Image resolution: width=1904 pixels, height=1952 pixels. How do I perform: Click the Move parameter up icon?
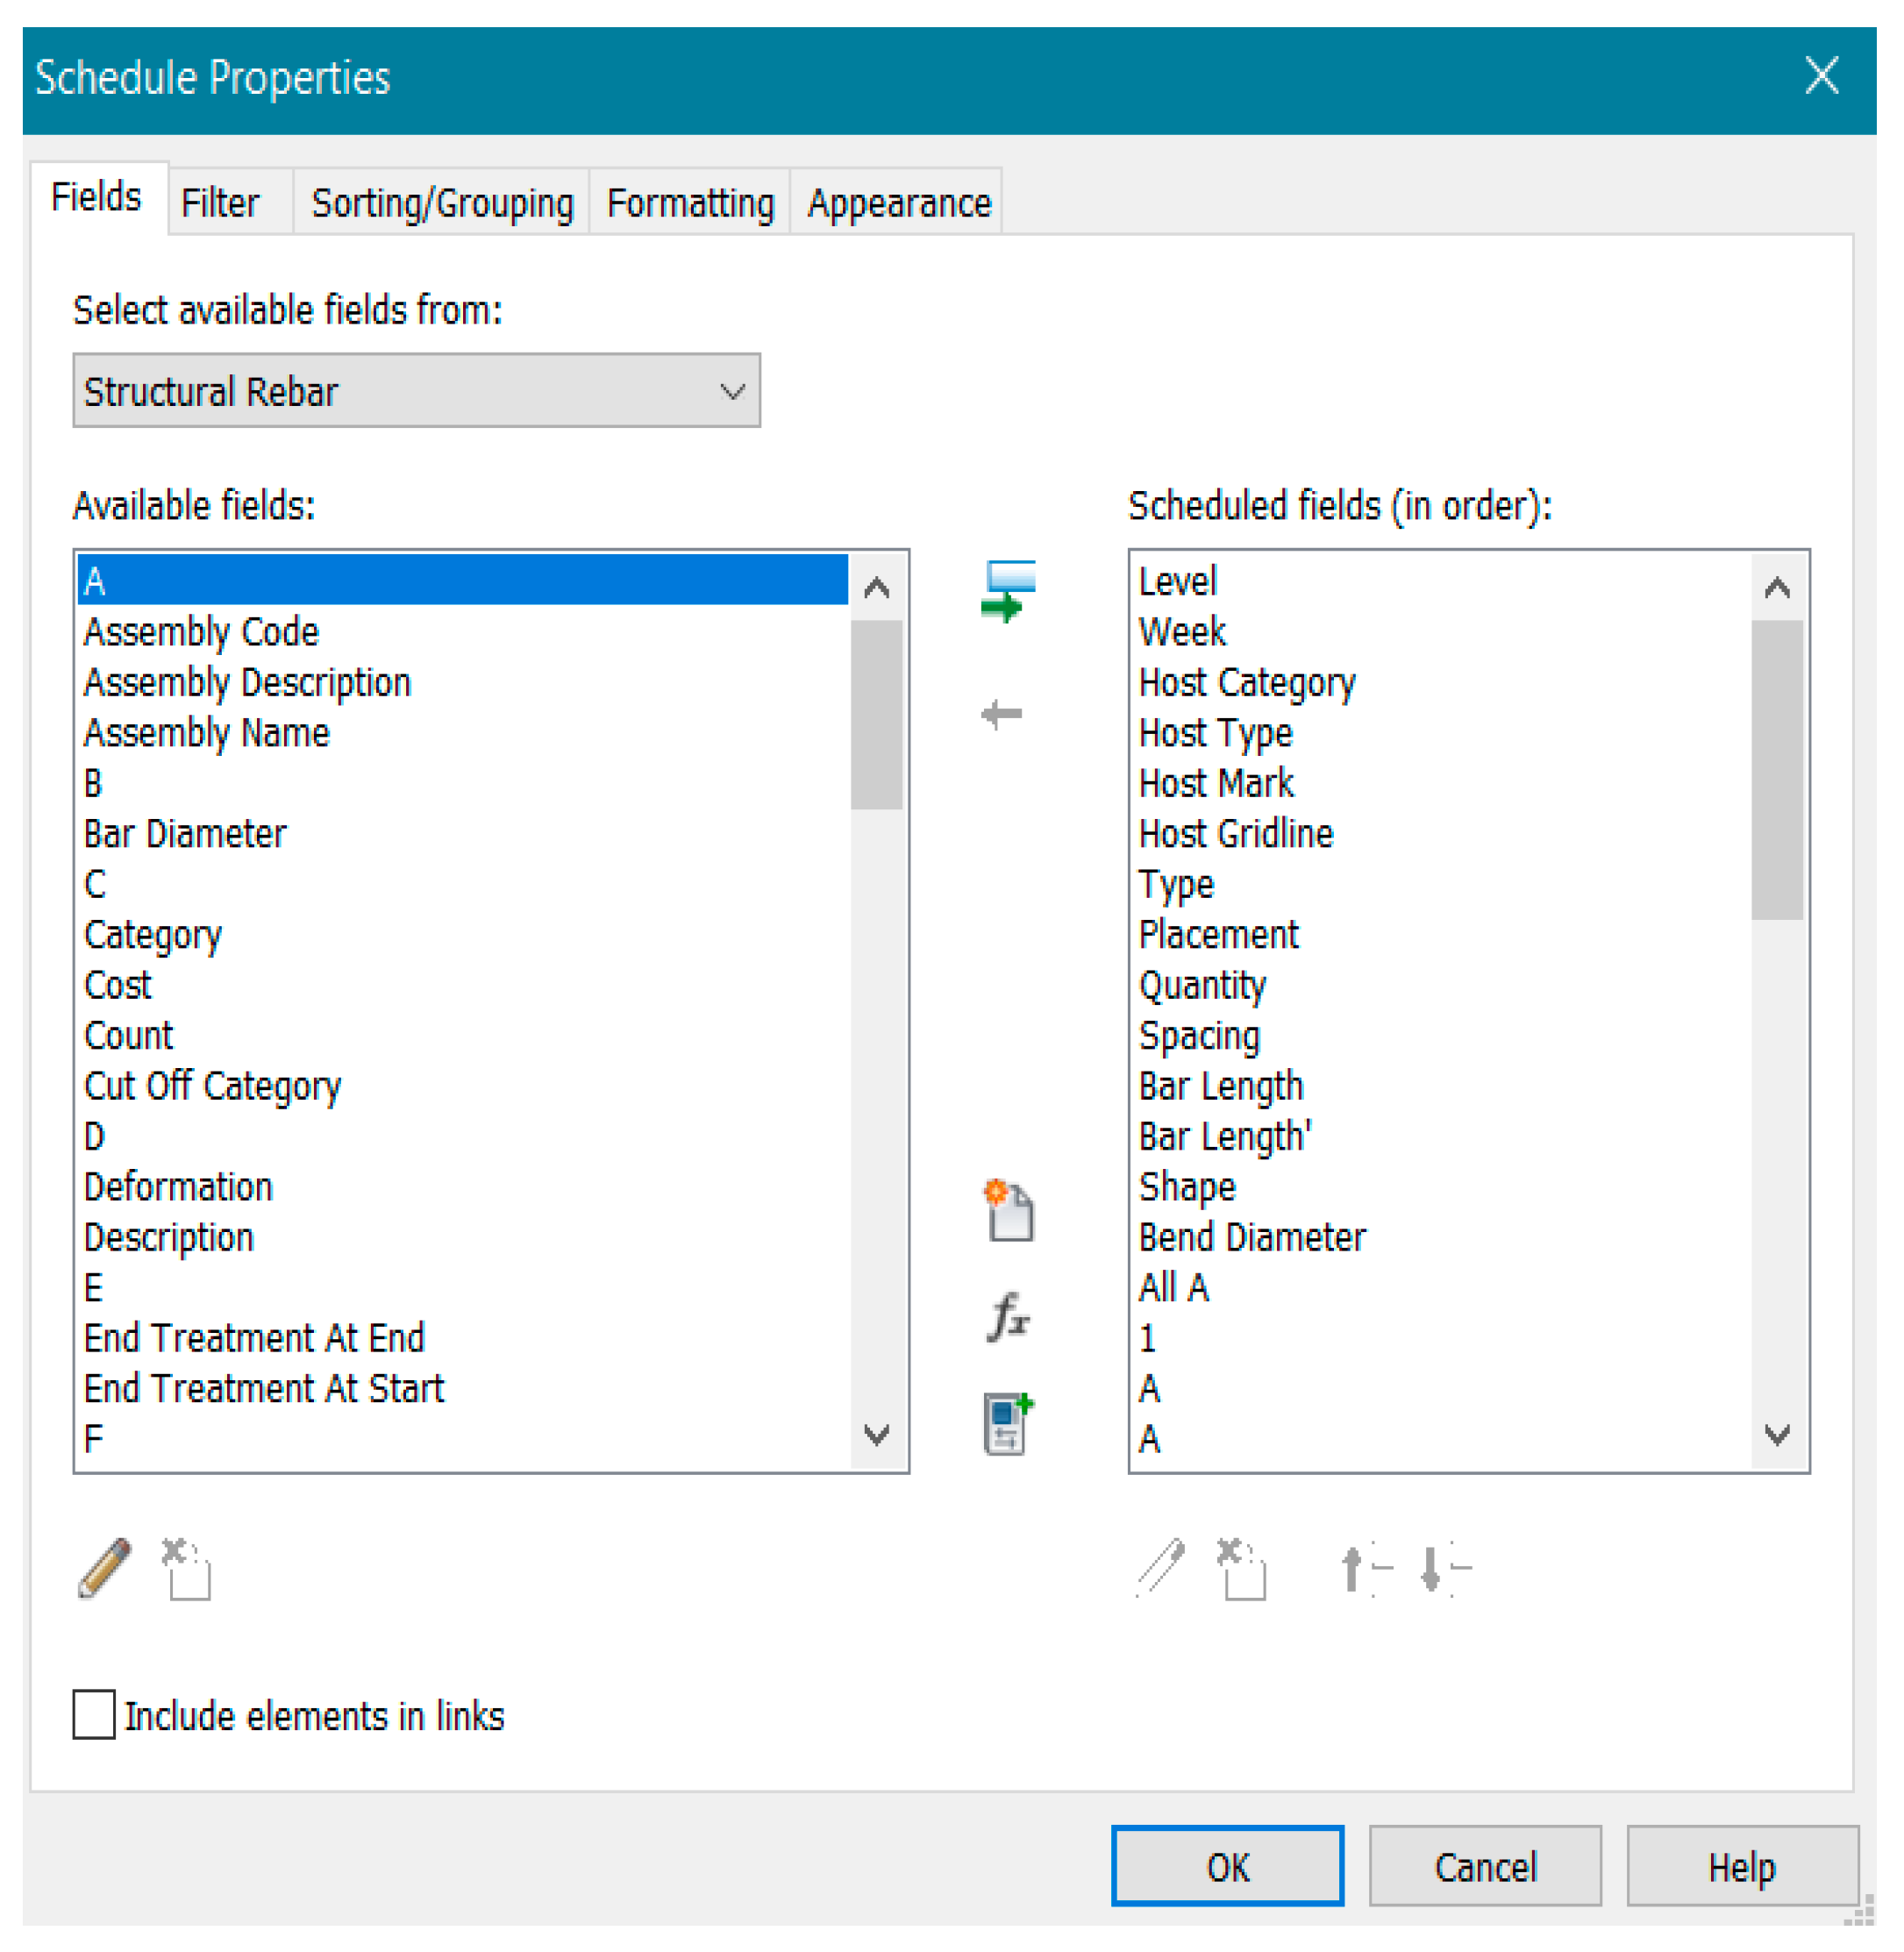click(x=1364, y=1568)
